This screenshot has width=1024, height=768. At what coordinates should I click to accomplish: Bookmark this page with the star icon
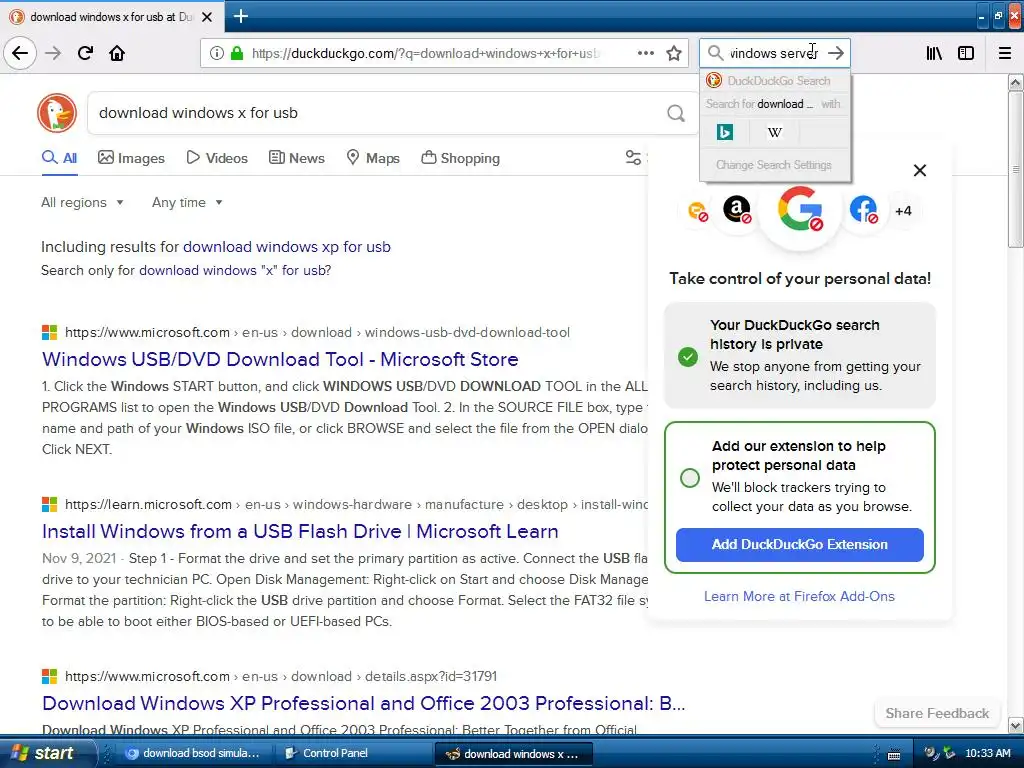[674, 53]
